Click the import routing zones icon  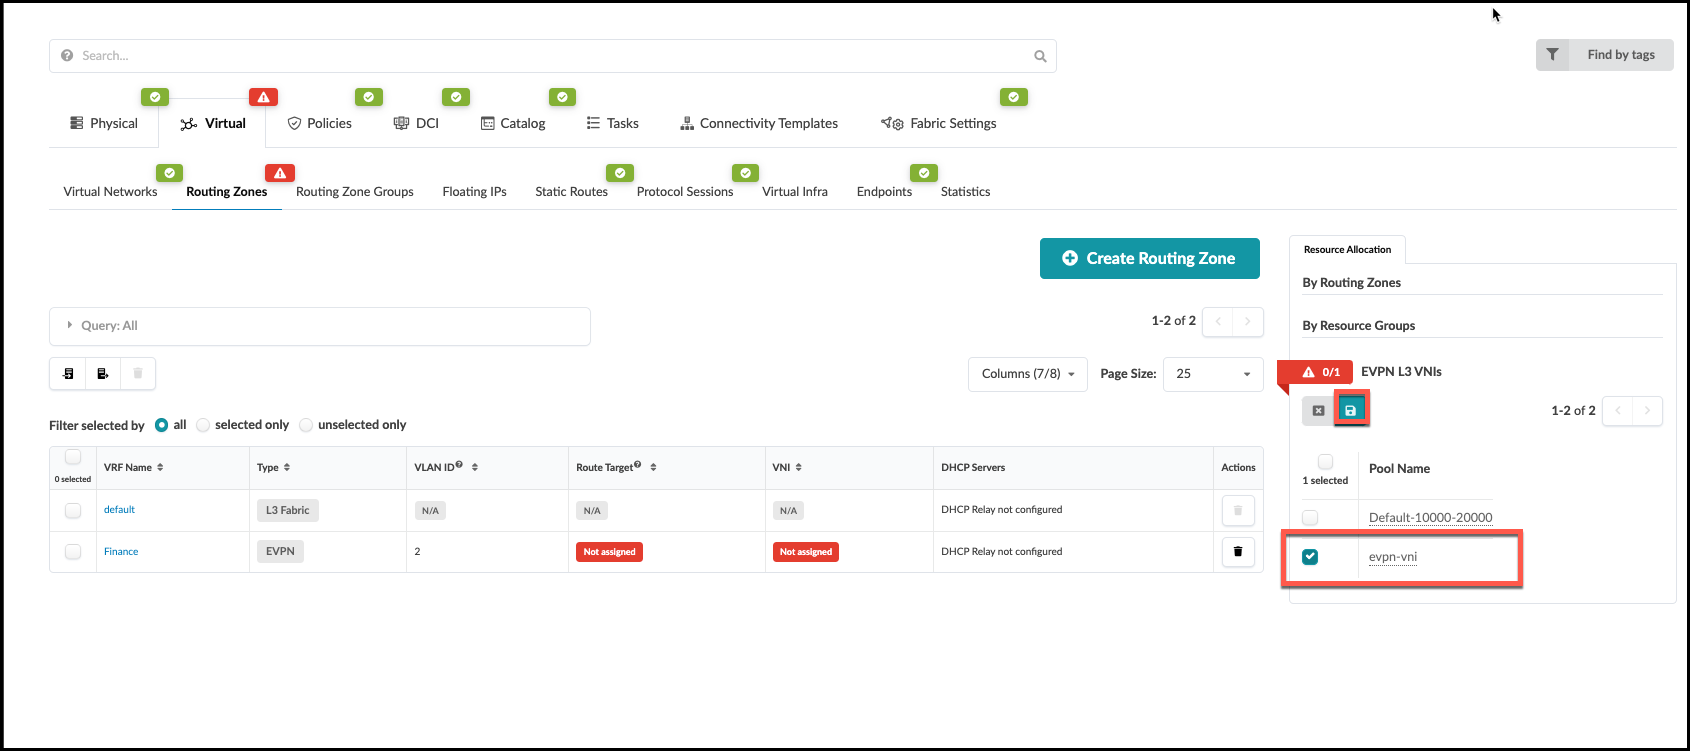pos(68,374)
